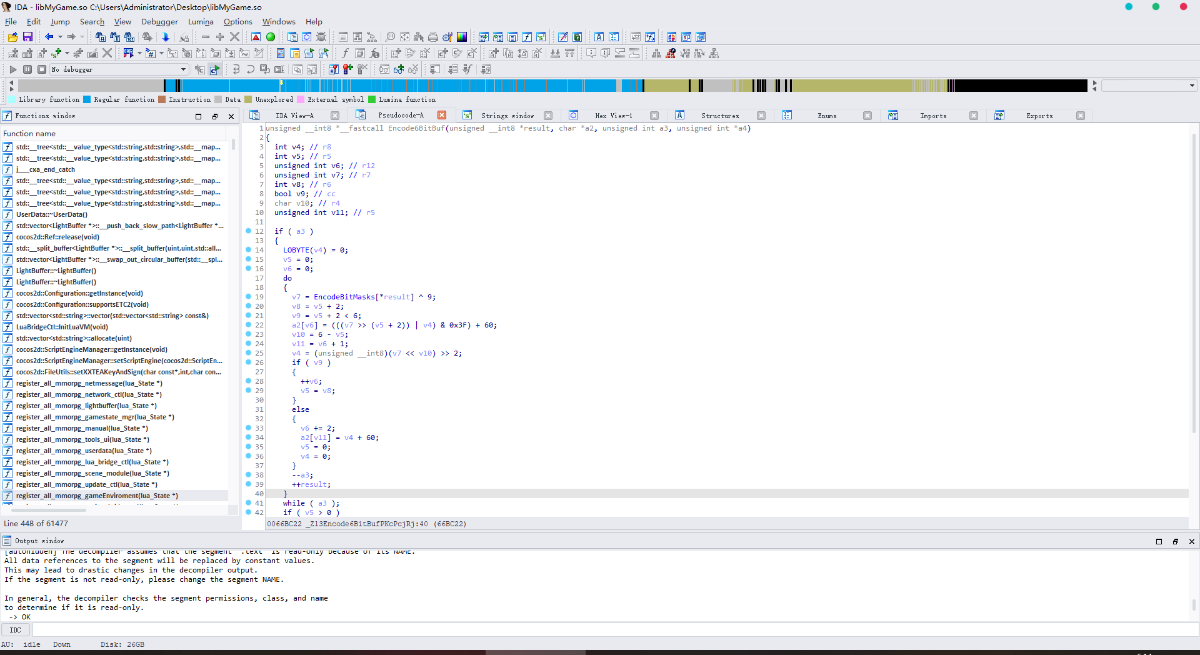This screenshot has width=1200, height=655.
Task: Click the Function name column header
Action: coord(30,133)
